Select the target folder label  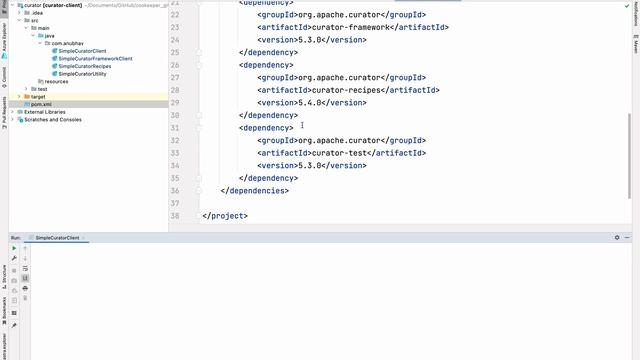38,97
